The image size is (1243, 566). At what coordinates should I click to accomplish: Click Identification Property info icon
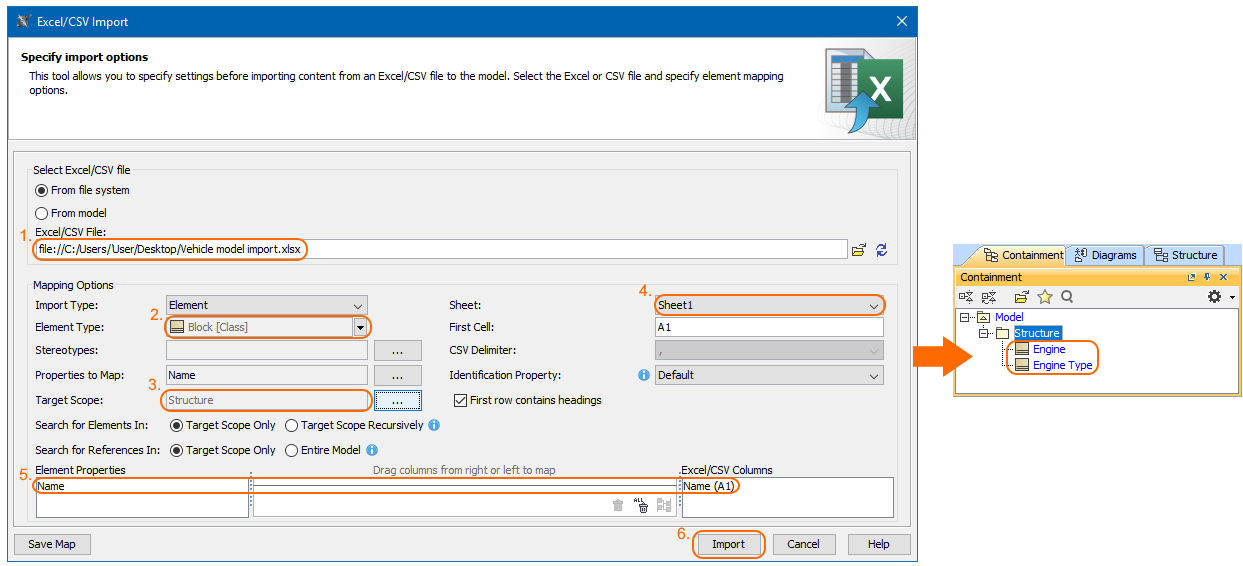click(x=643, y=376)
